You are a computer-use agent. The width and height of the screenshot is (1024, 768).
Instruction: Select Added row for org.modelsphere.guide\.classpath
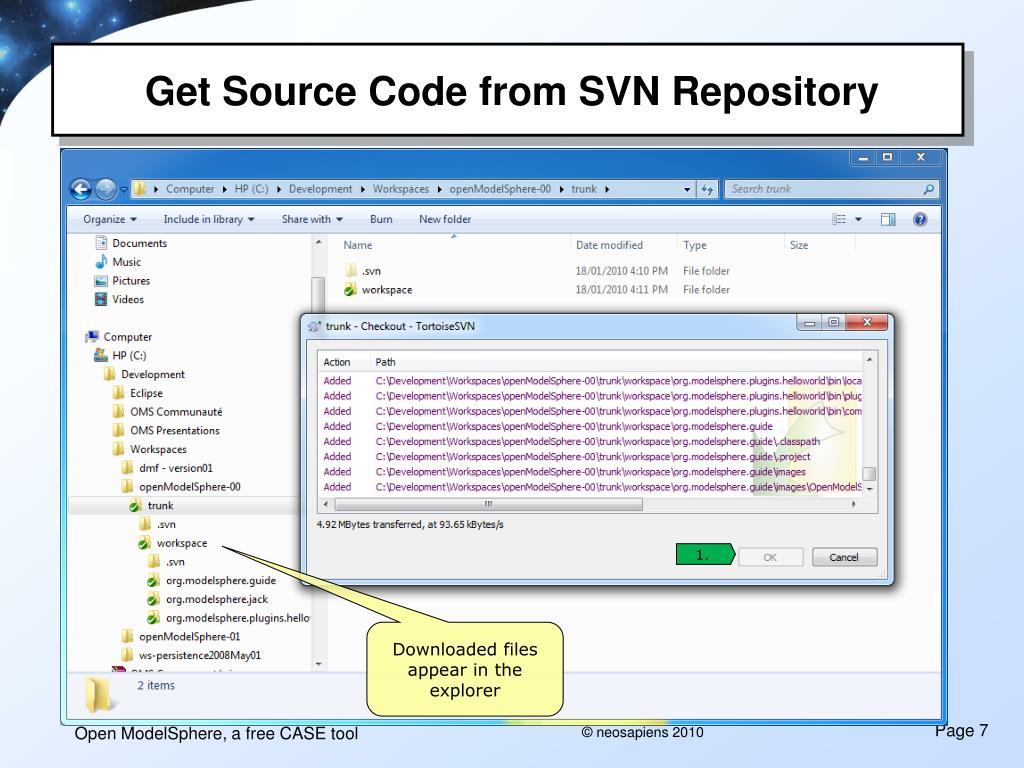tap(590, 441)
